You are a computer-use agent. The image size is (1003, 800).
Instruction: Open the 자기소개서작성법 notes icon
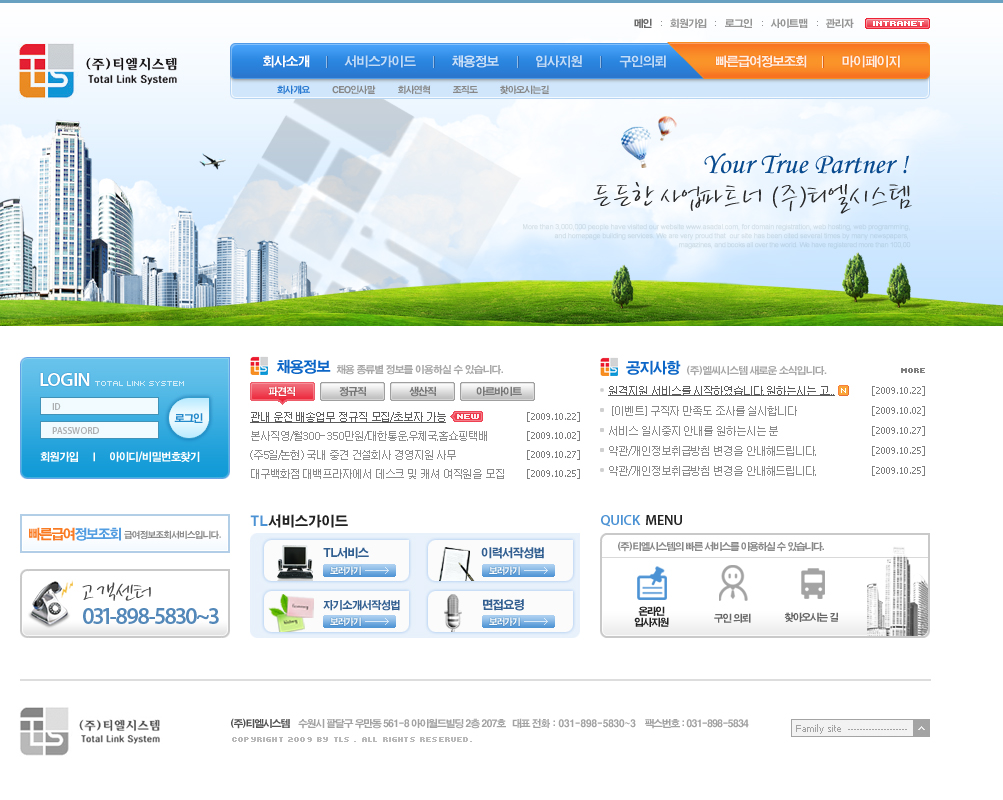292,612
